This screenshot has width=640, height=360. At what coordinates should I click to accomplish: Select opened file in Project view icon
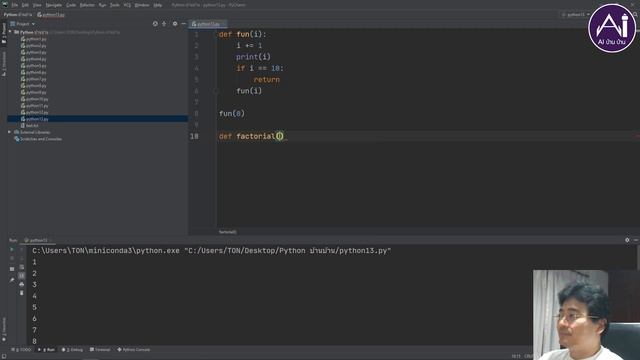tap(155, 24)
